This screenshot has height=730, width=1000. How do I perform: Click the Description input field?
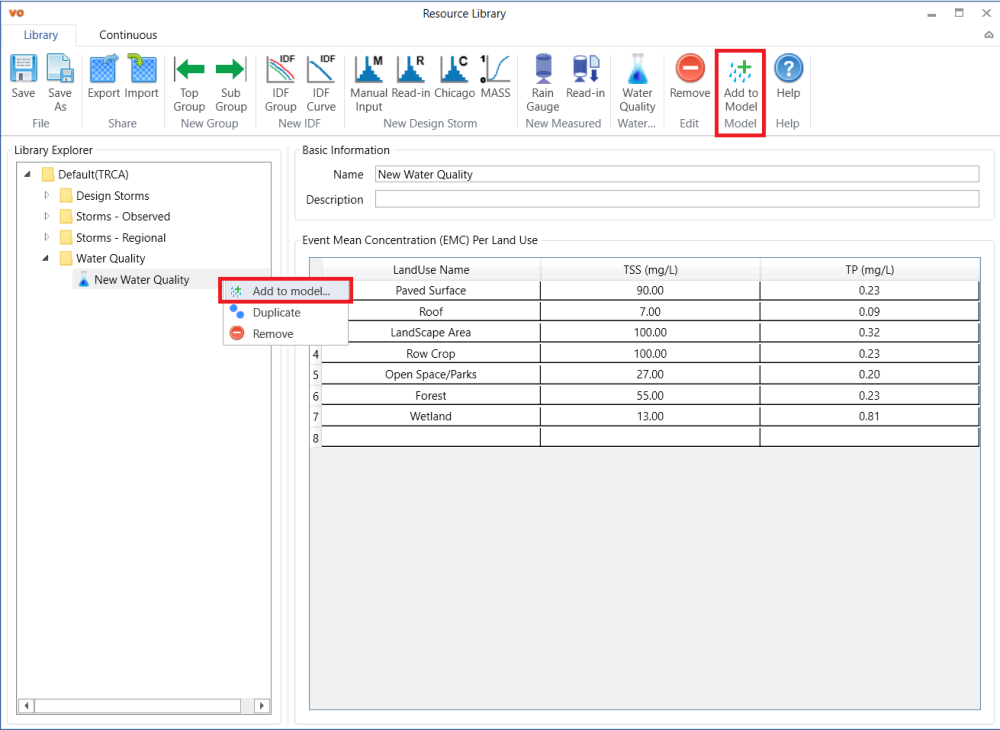click(676, 199)
